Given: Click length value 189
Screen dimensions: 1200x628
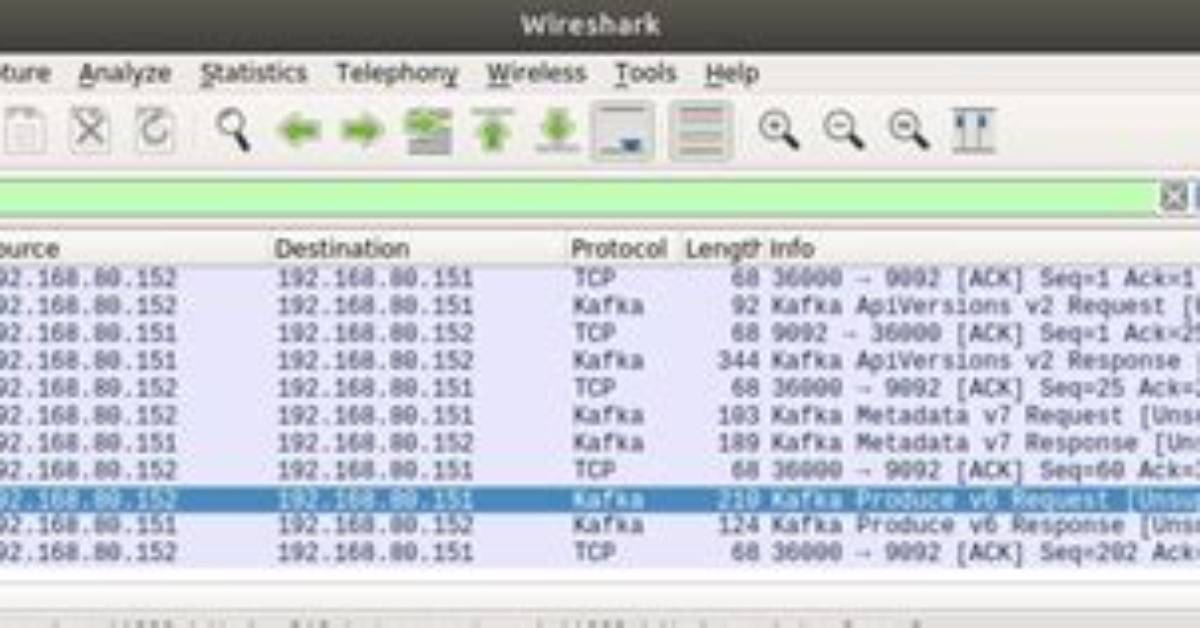Looking at the screenshot, I should tap(738, 443).
